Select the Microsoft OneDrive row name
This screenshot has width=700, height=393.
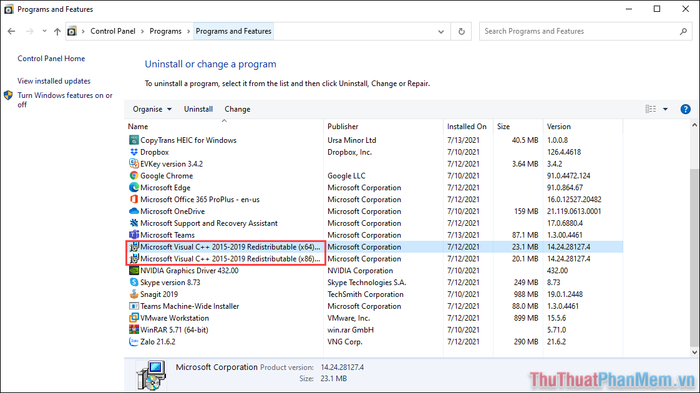[172, 211]
